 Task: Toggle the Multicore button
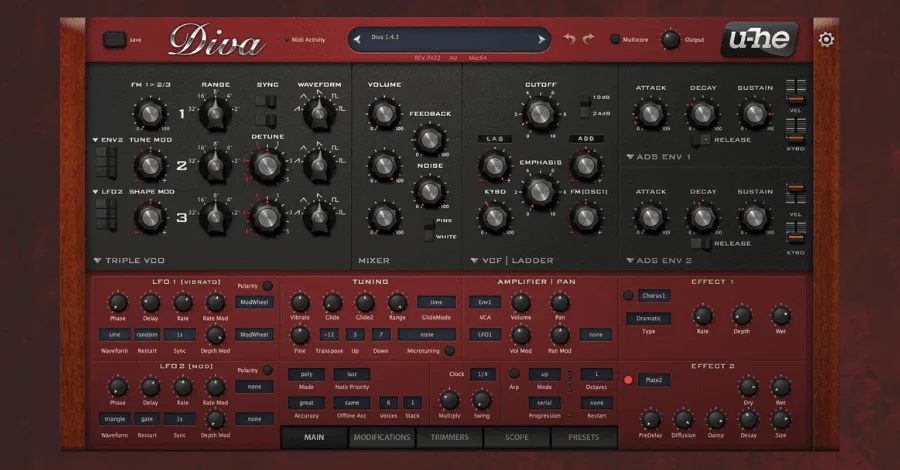tap(615, 39)
